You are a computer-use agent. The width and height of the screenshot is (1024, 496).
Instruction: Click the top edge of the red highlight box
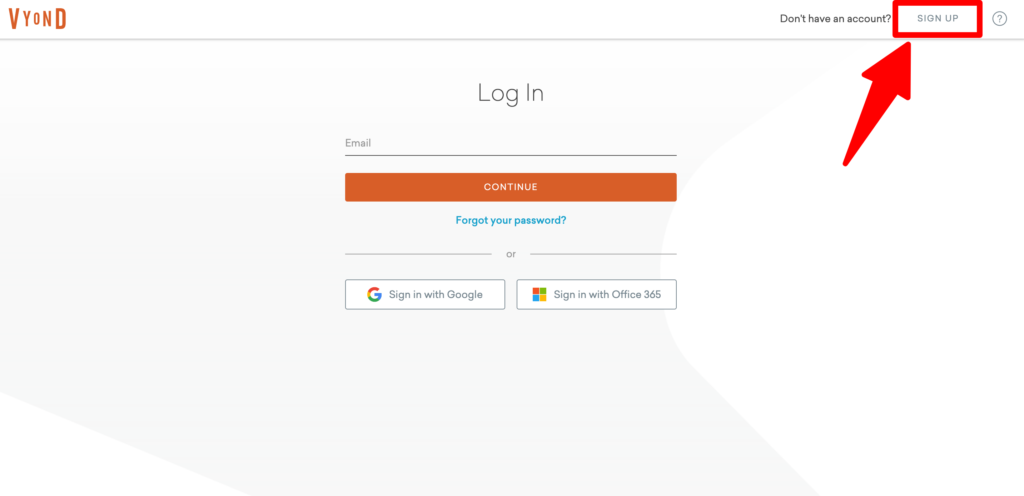point(938,4)
